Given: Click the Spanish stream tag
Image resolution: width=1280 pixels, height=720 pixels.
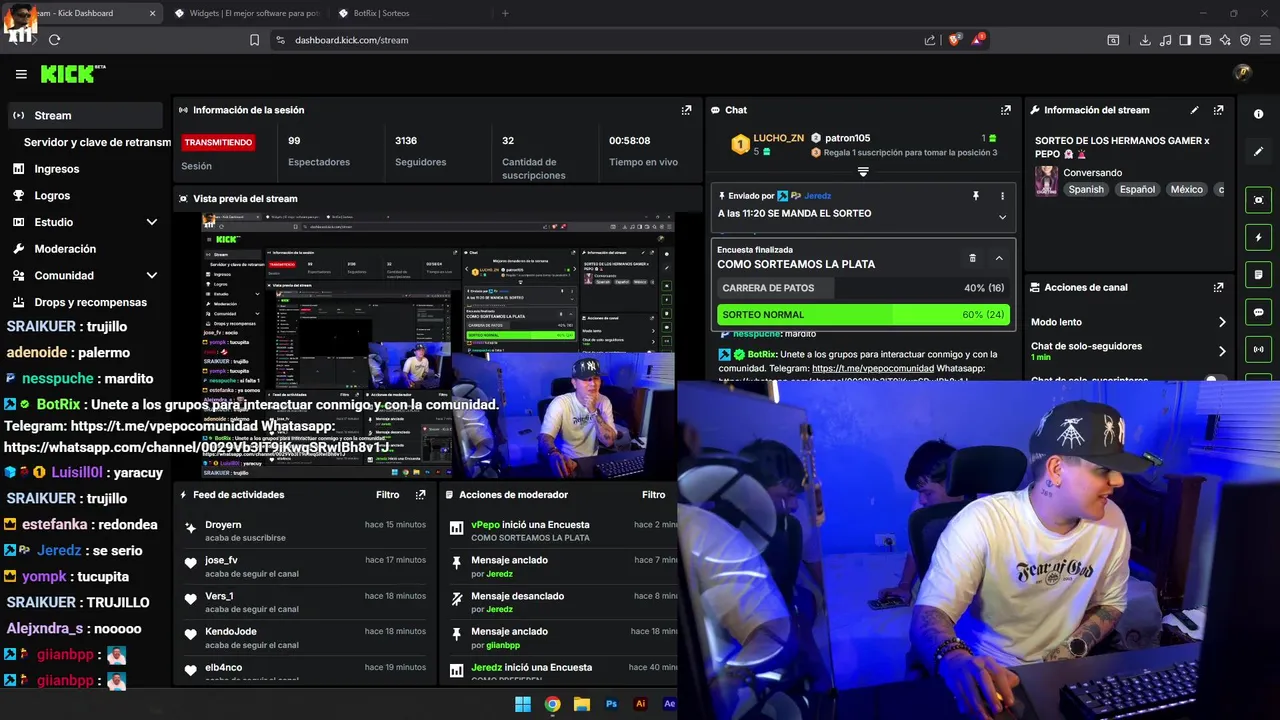Looking at the screenshot, I should click(1086, 189).
